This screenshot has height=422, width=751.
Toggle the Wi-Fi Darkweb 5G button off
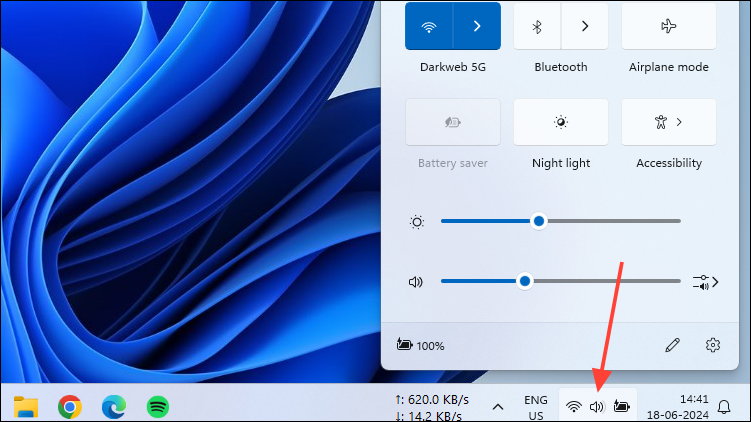[x=429, y=26]
